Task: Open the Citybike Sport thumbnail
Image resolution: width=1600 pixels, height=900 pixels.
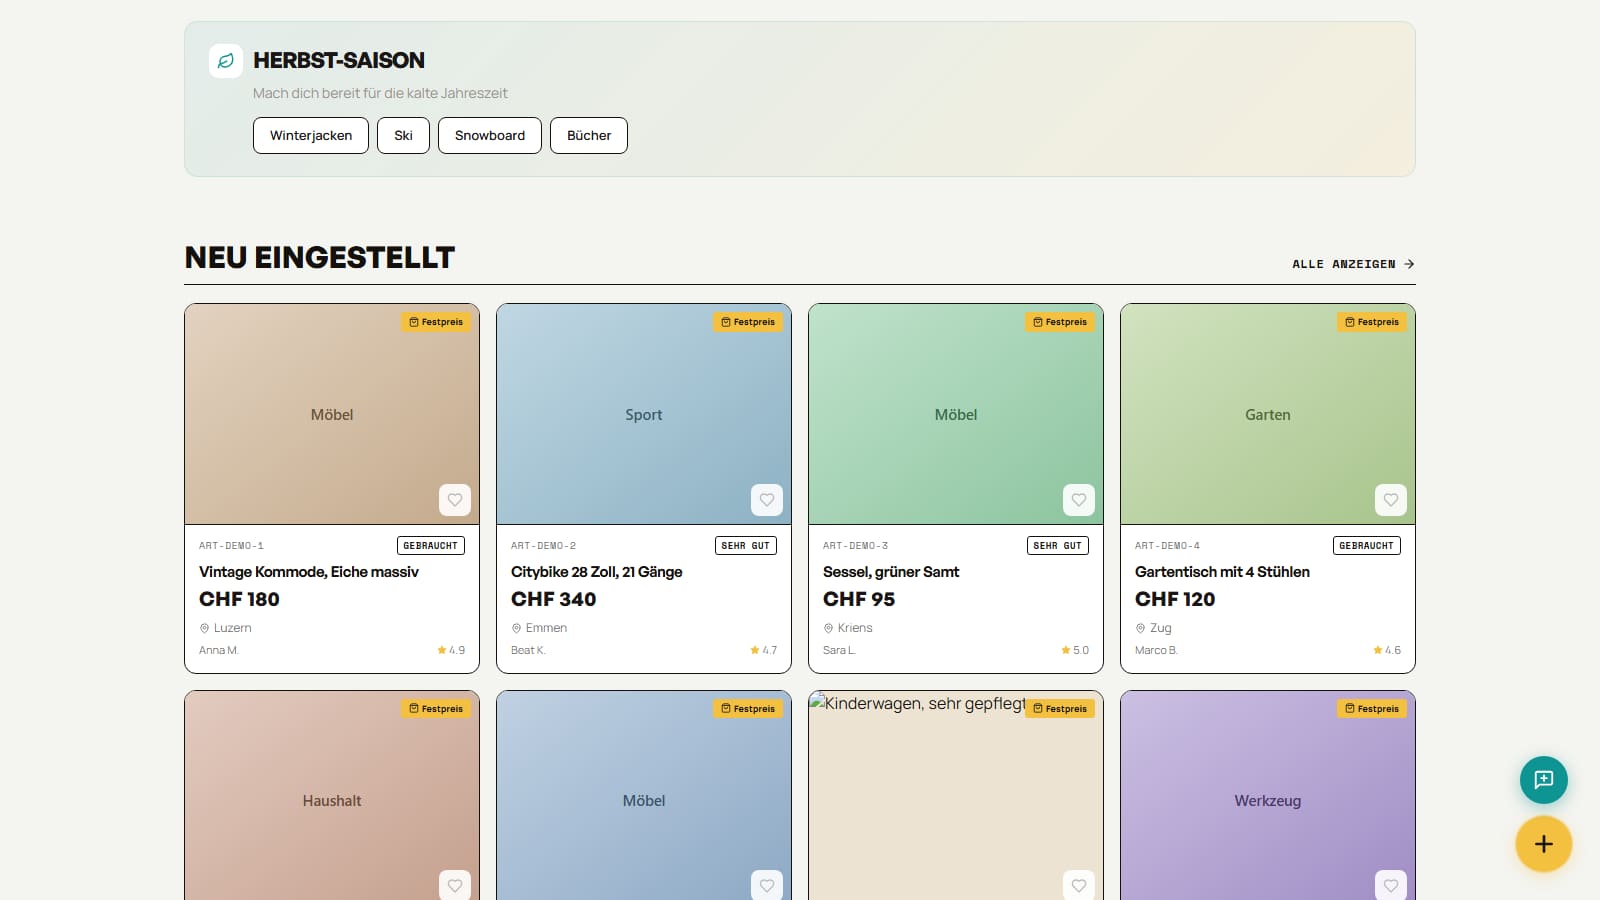Action: coord(644,414)
